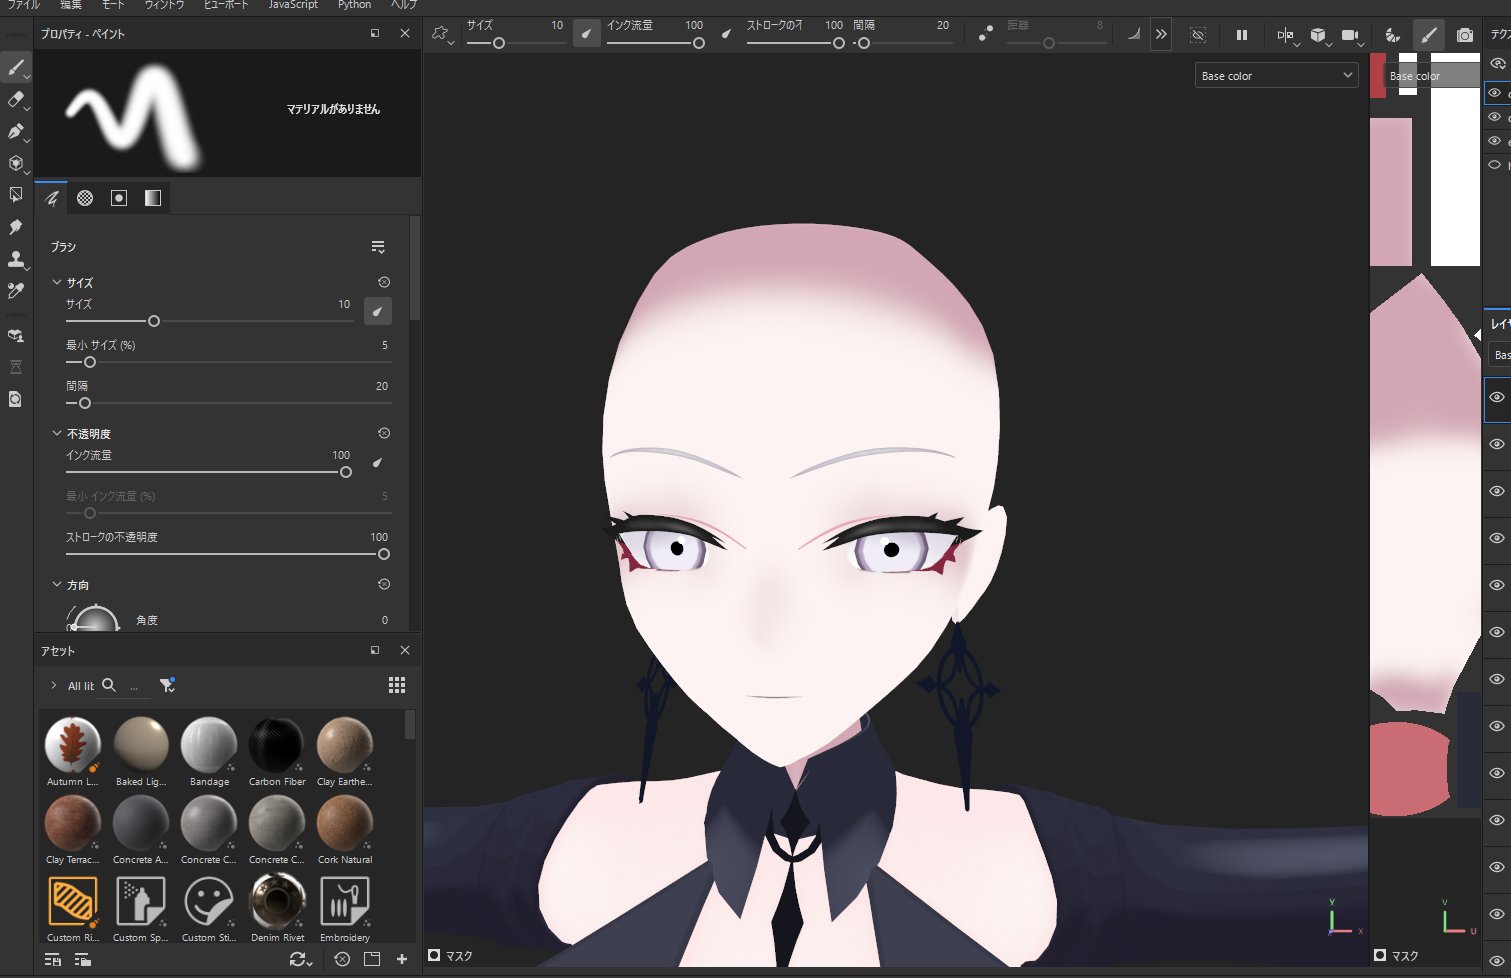Open the 3D view mode cube dropdown

(1320, 36)
